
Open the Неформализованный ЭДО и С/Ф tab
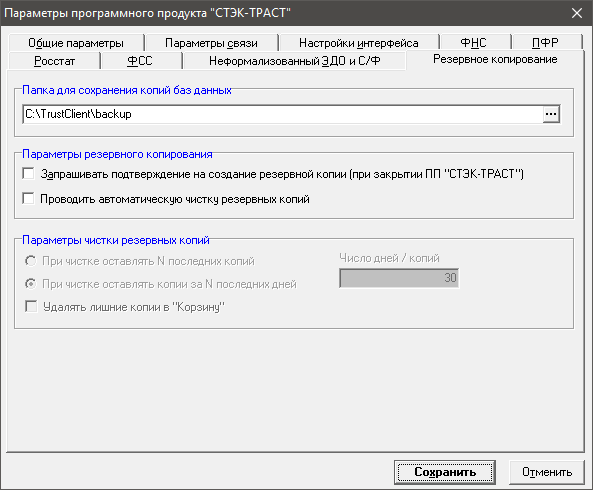295,61
